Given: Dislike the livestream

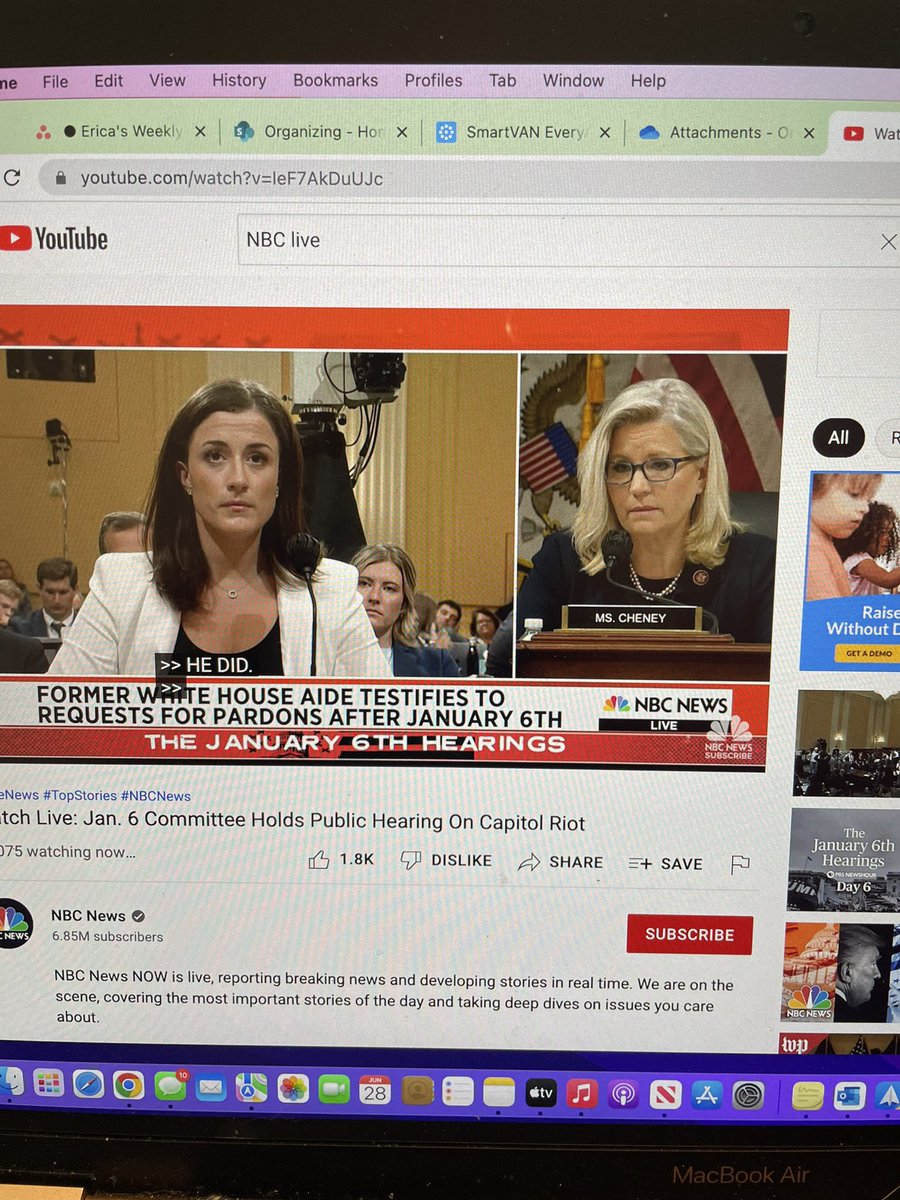Looking at the screenshot, I should click(445, 861).
